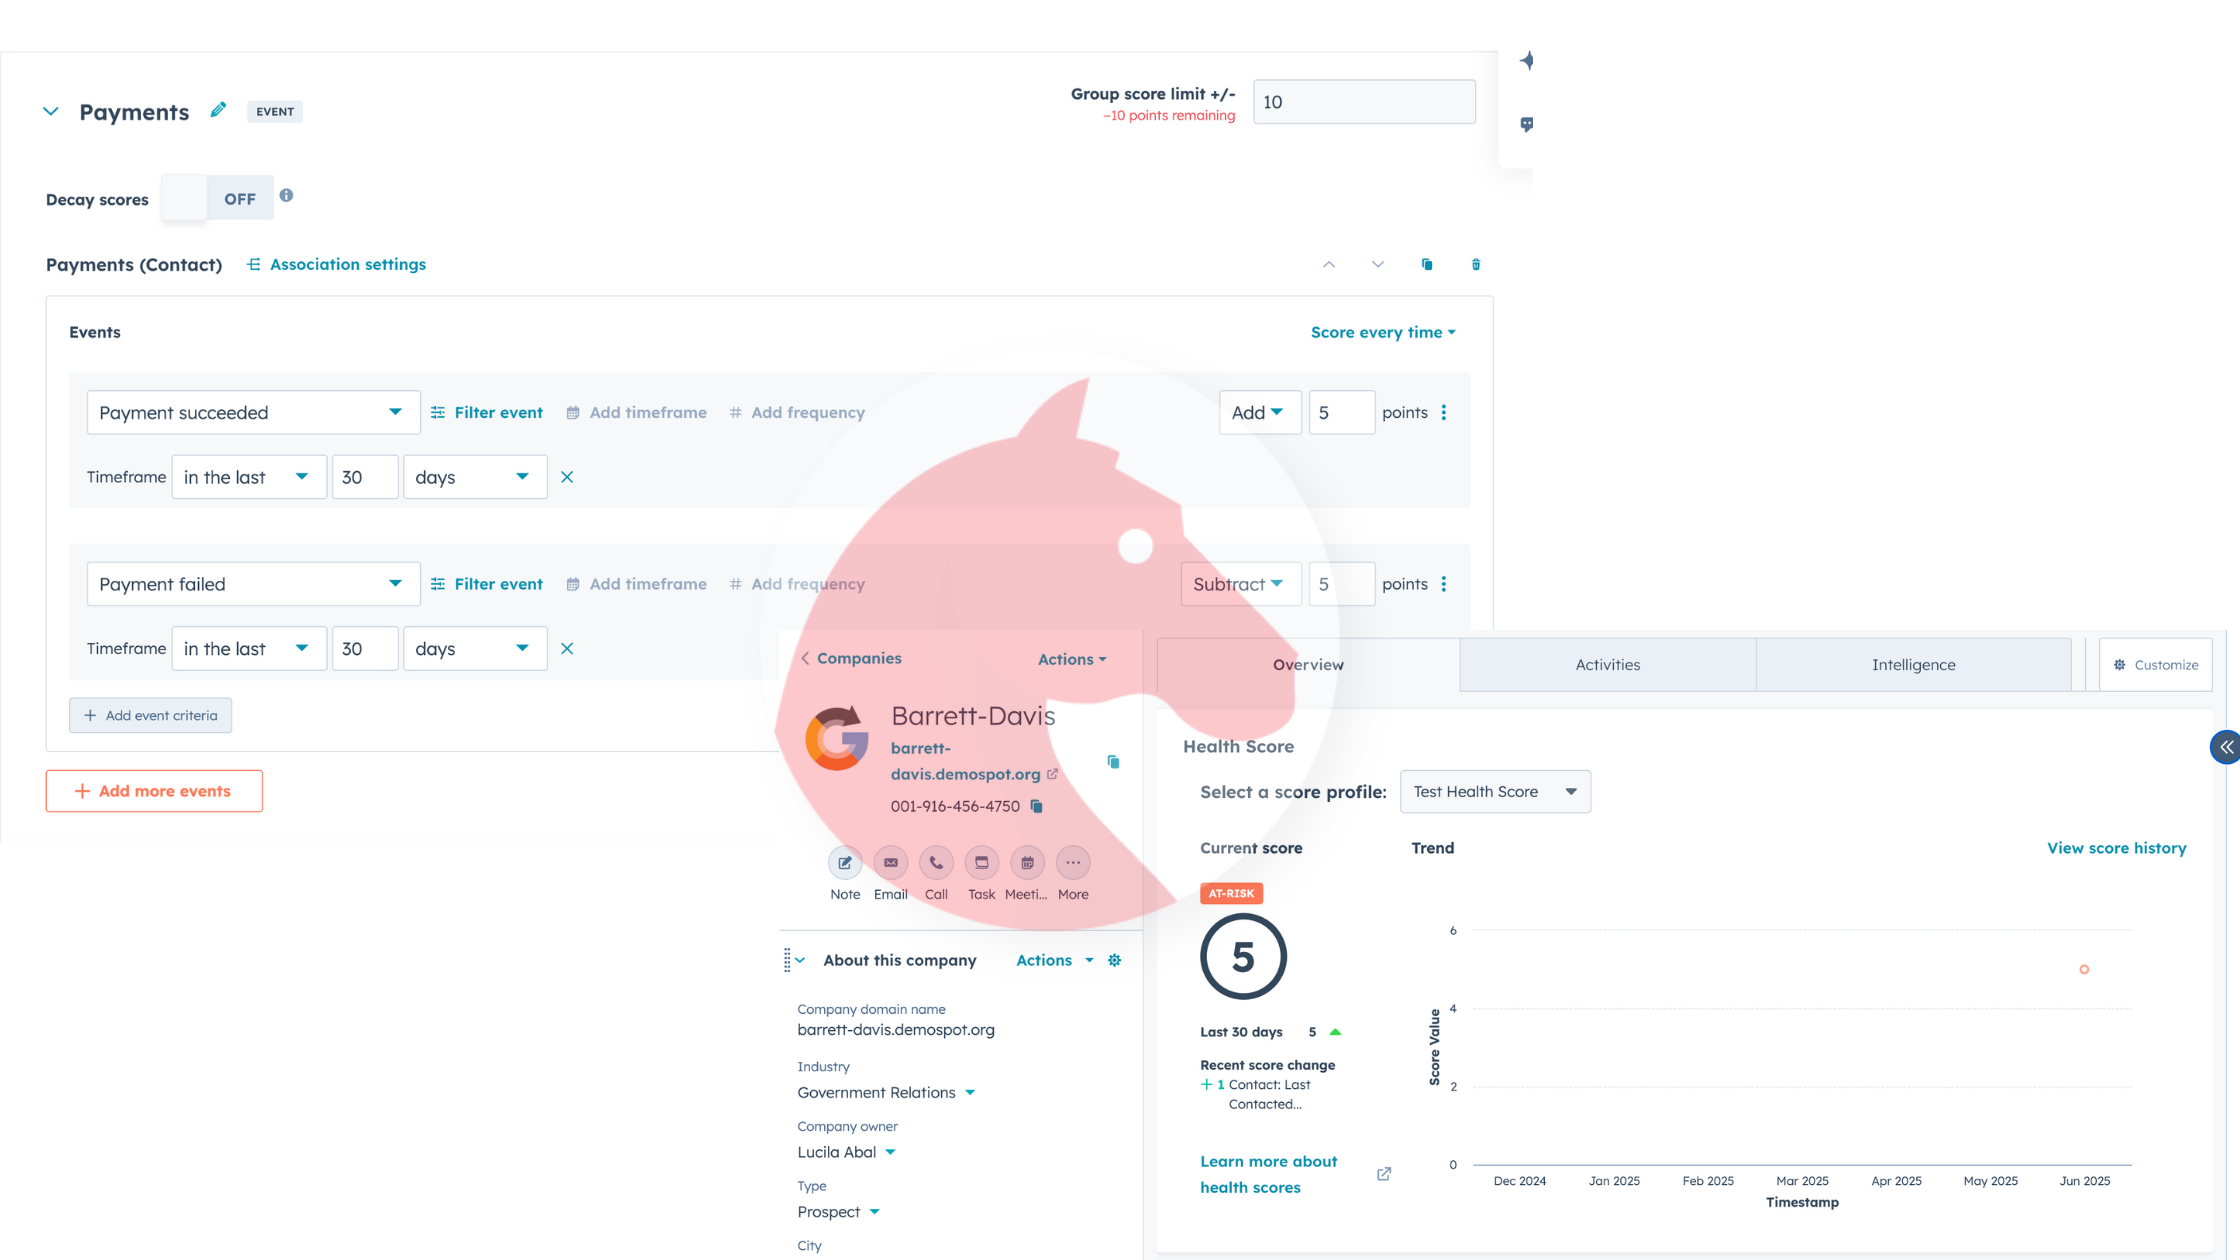Open more options for Payment failed row
Viewport: 2240px width, 1260px height.
coord(1444,584)
